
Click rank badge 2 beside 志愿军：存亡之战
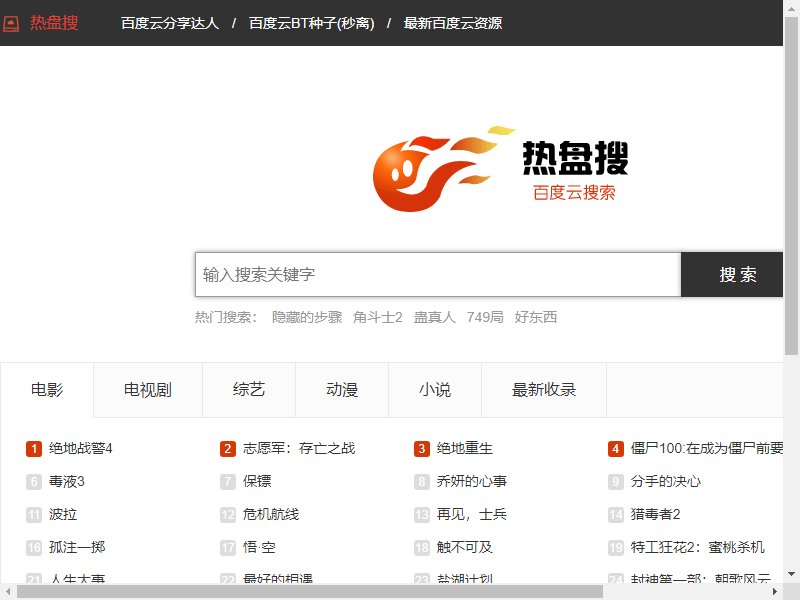(228, 449)
